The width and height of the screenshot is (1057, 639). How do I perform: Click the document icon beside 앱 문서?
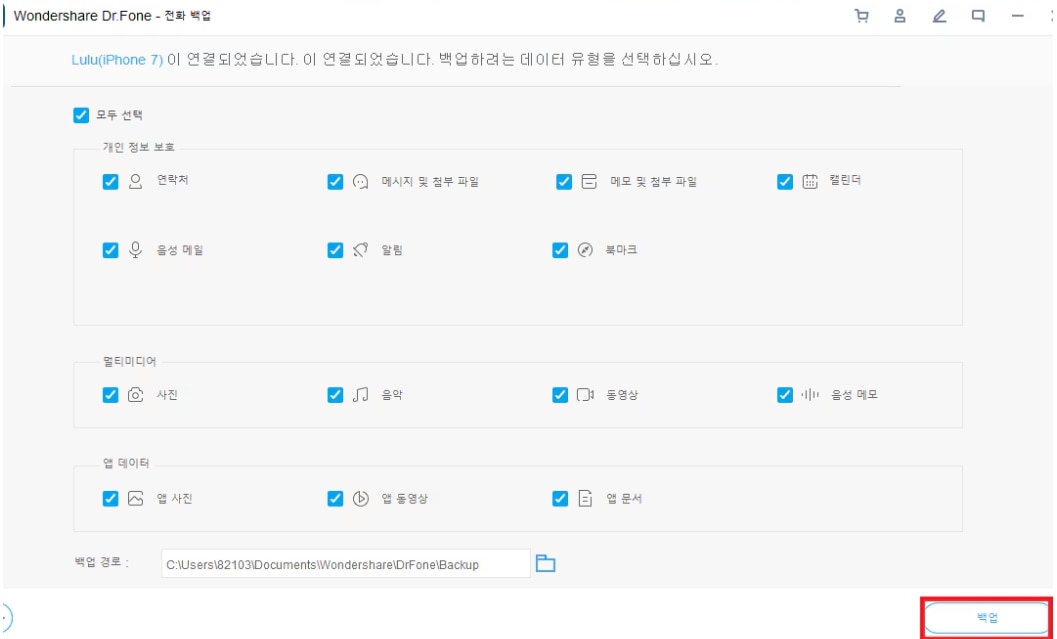coord(585,499)
